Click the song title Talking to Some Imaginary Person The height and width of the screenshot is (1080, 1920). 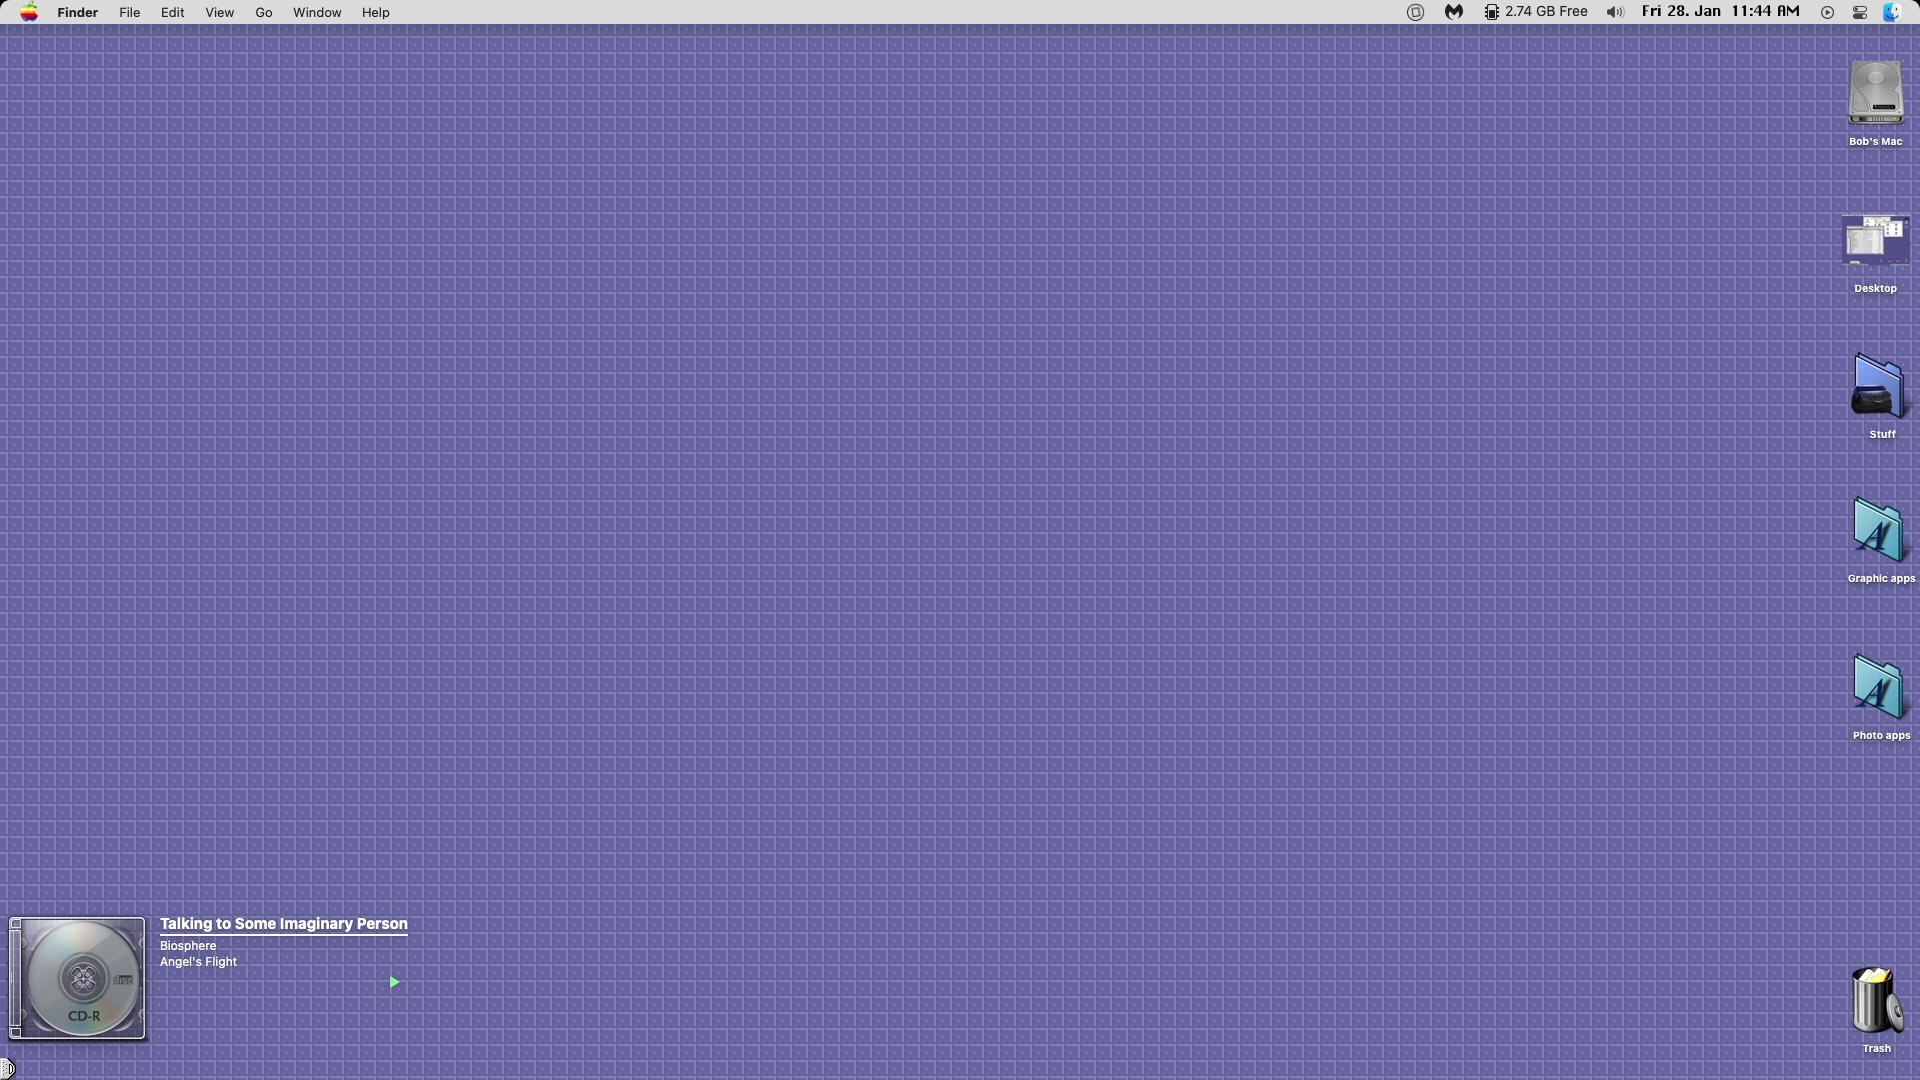(283, 924)
